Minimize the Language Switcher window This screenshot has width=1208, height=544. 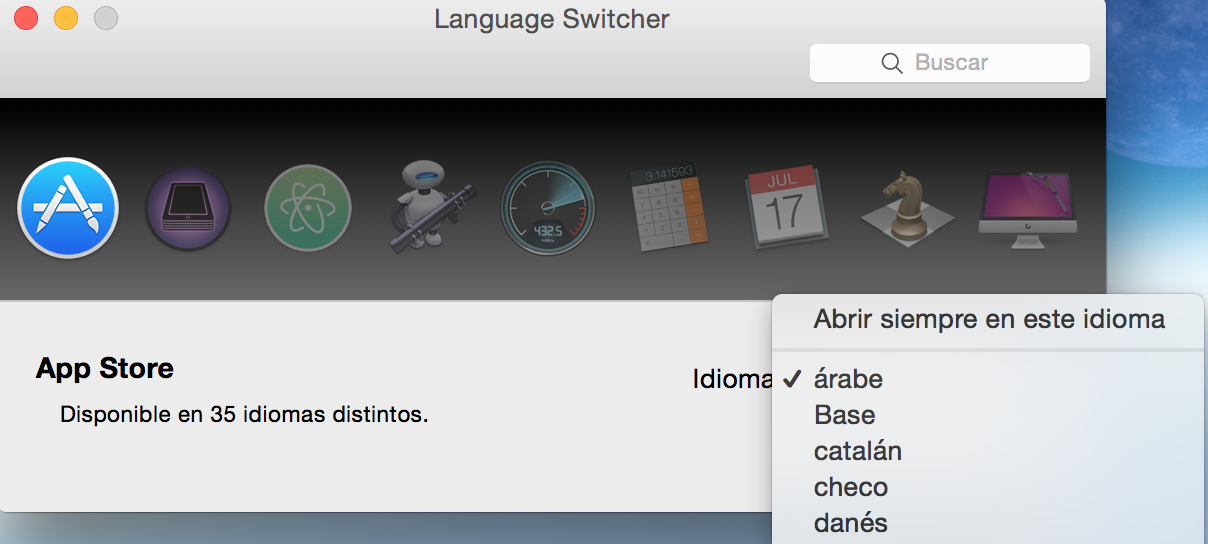coord(65,18)
